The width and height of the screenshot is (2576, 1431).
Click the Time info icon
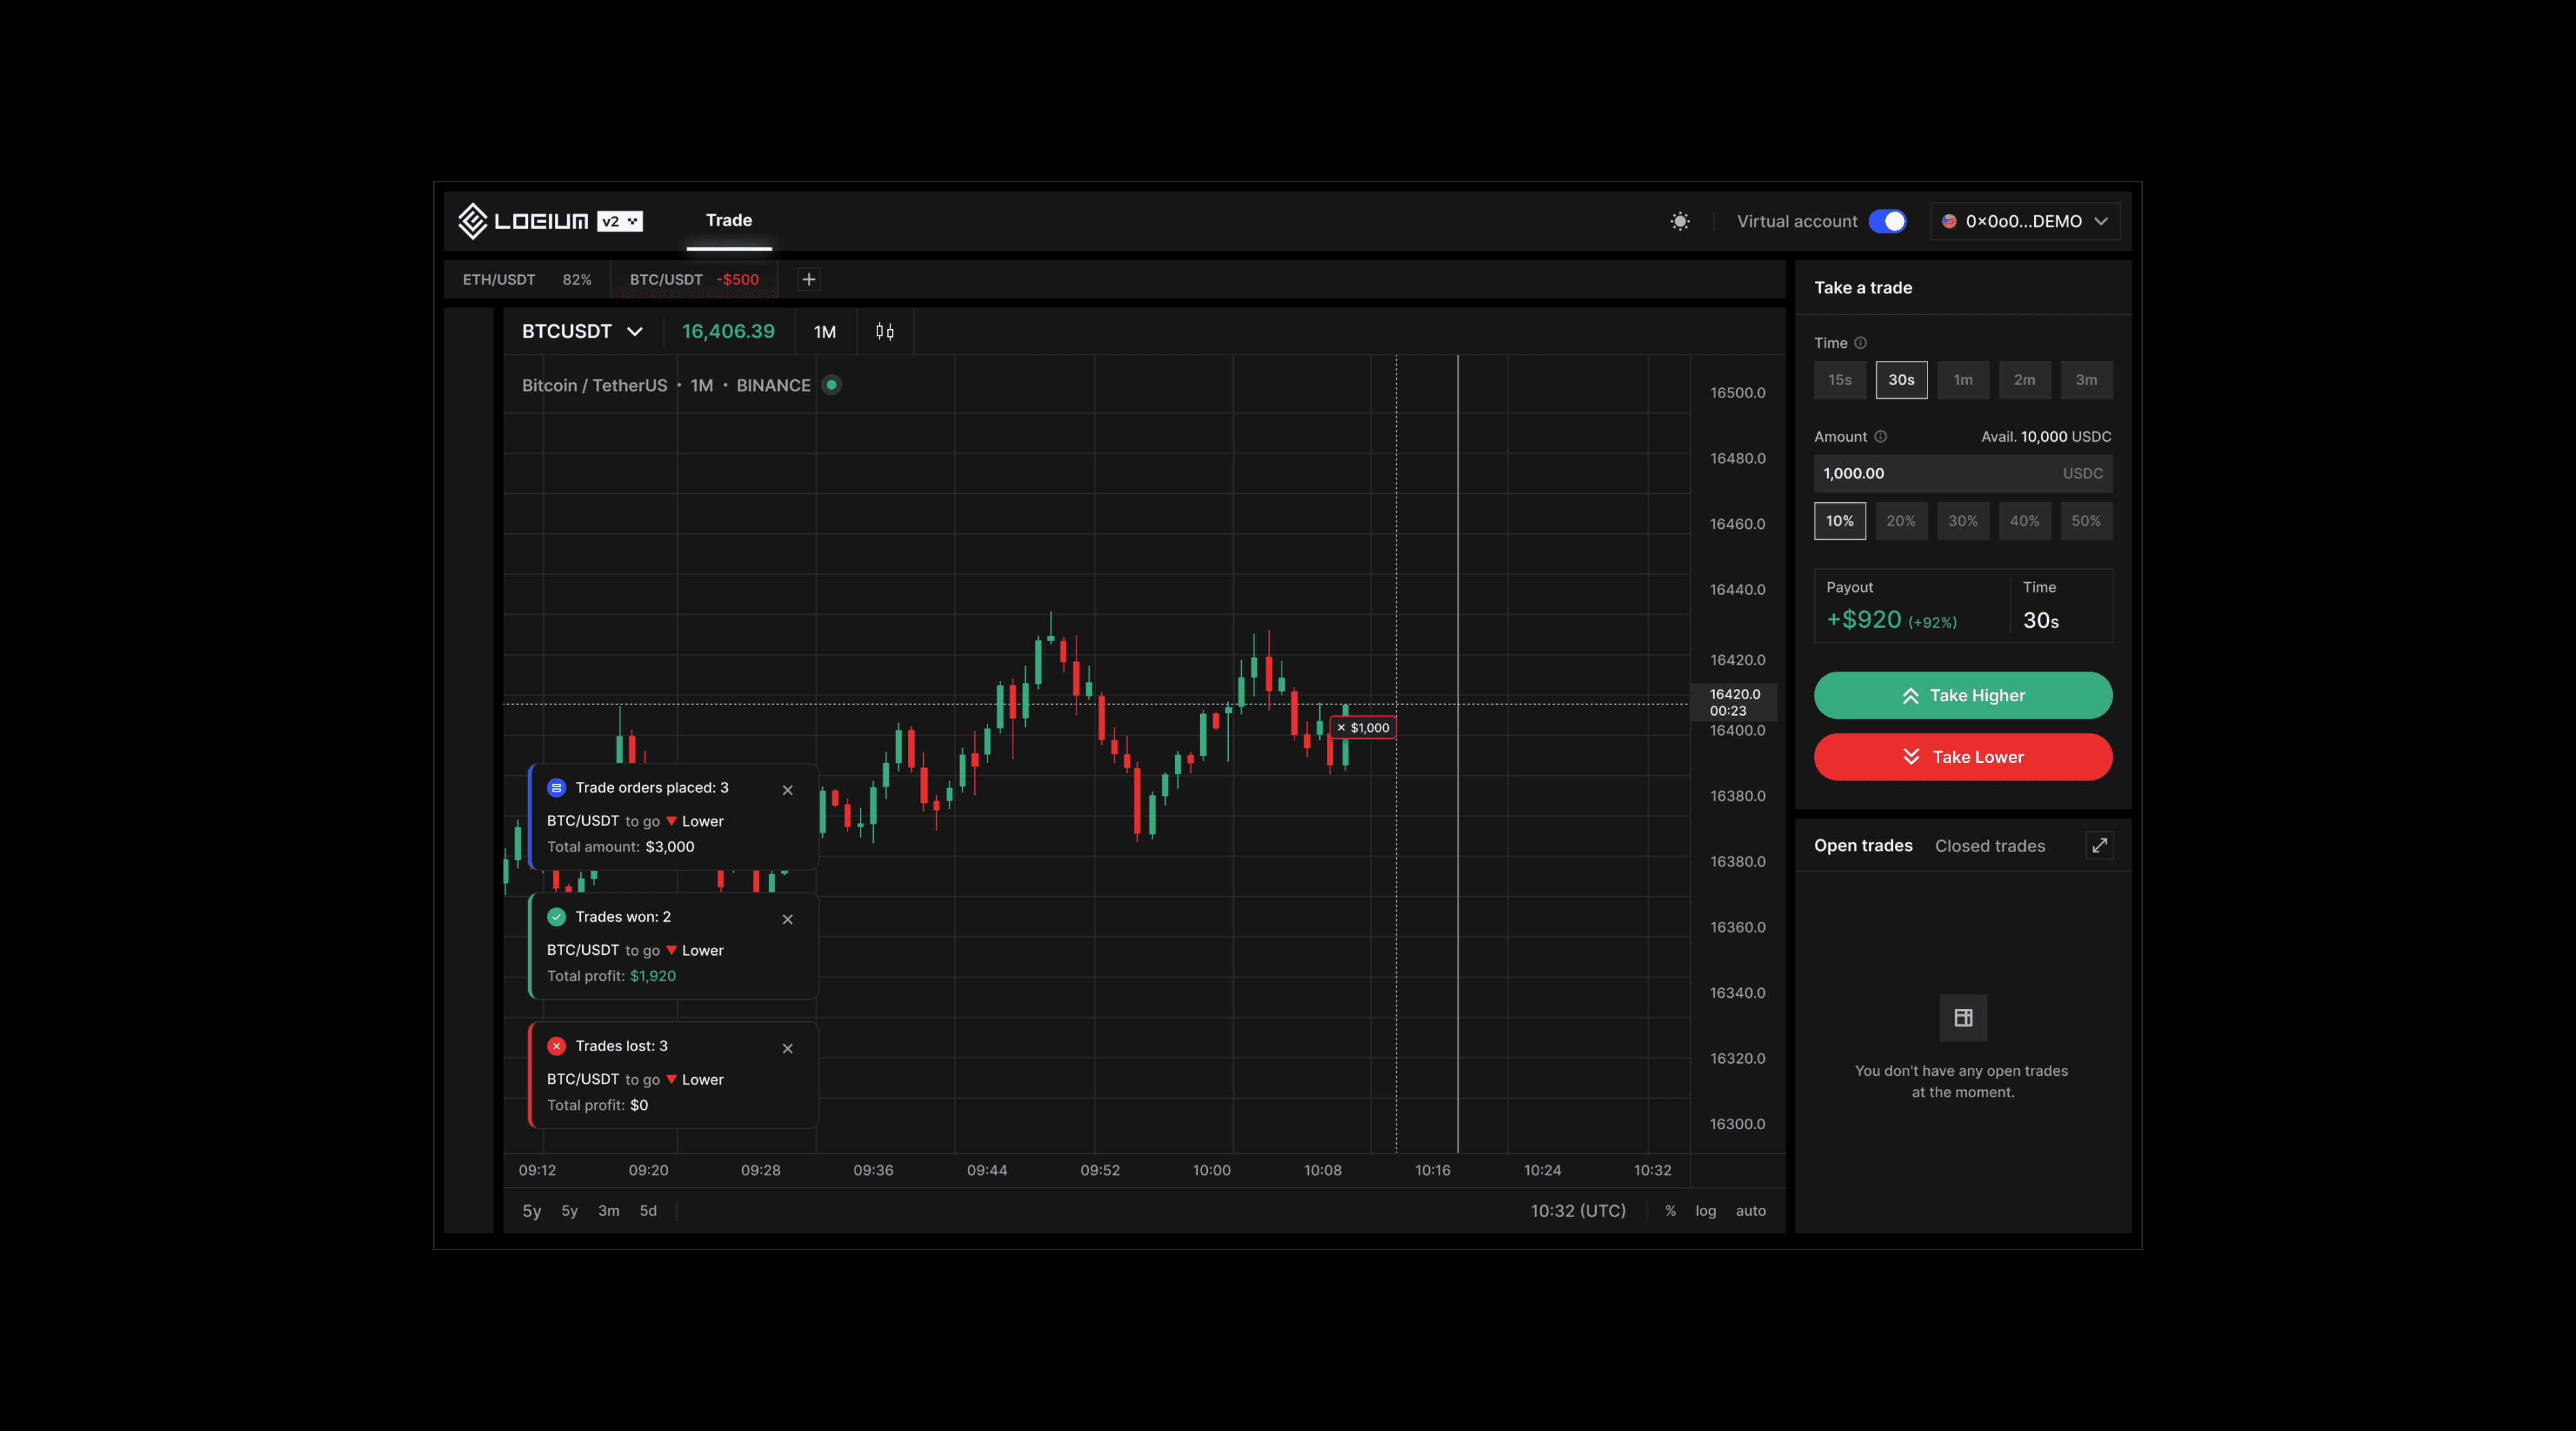1860,343
